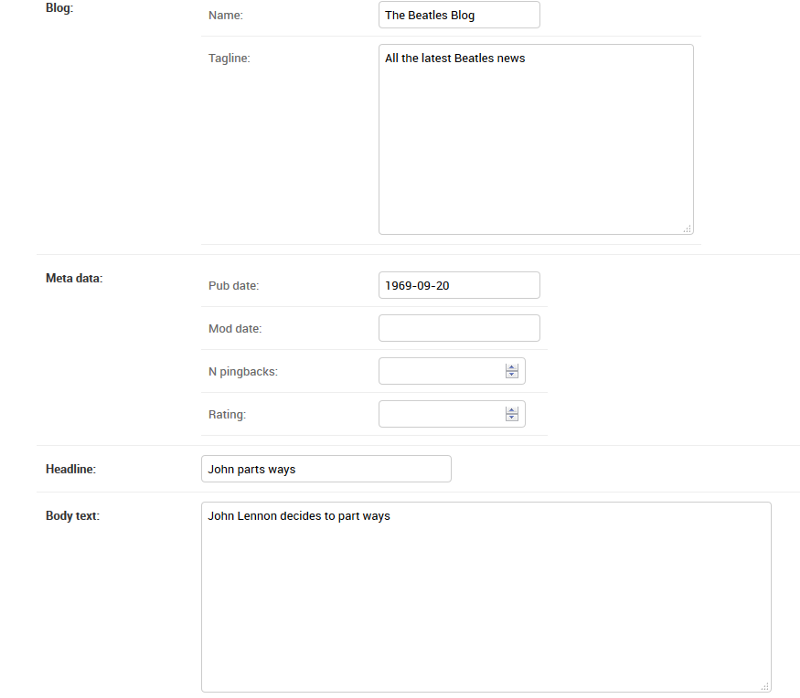Click the N pingbacks number field
Image resolution: width=800 pixels, height=698 pixels.
(x=452, y=371)
